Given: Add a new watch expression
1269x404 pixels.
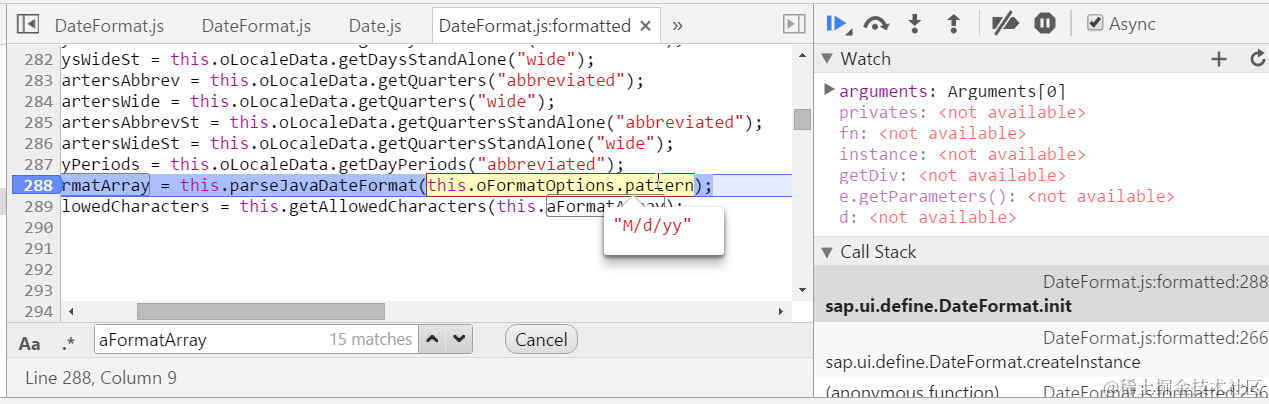Looking at the screenshot, I should pos(1218,59).
